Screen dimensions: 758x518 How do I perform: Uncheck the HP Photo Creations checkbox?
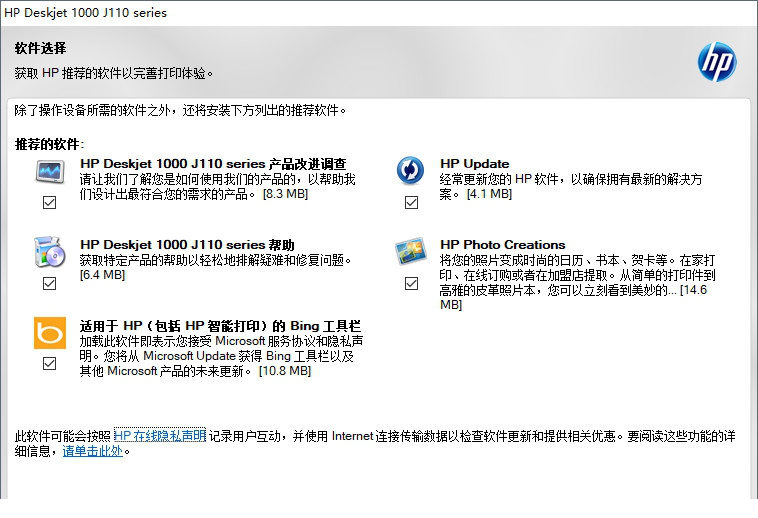[x=411, y=283]
